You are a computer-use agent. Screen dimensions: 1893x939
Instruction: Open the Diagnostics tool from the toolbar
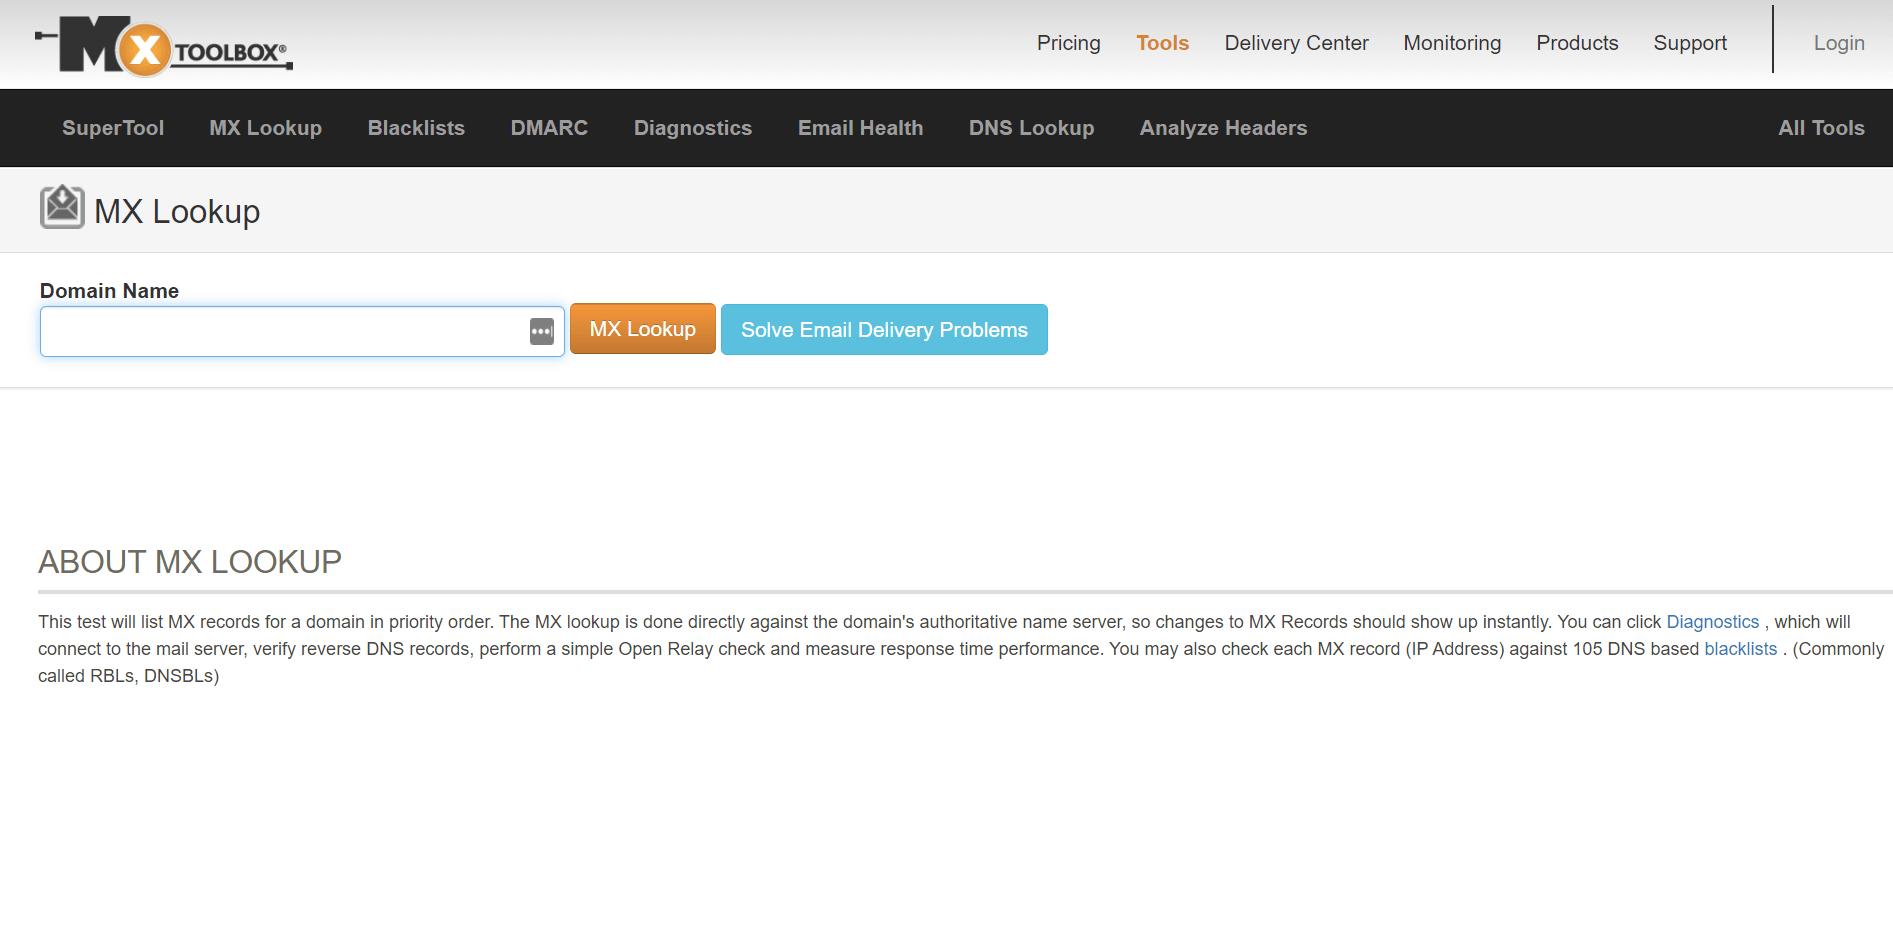click(692, 128)
